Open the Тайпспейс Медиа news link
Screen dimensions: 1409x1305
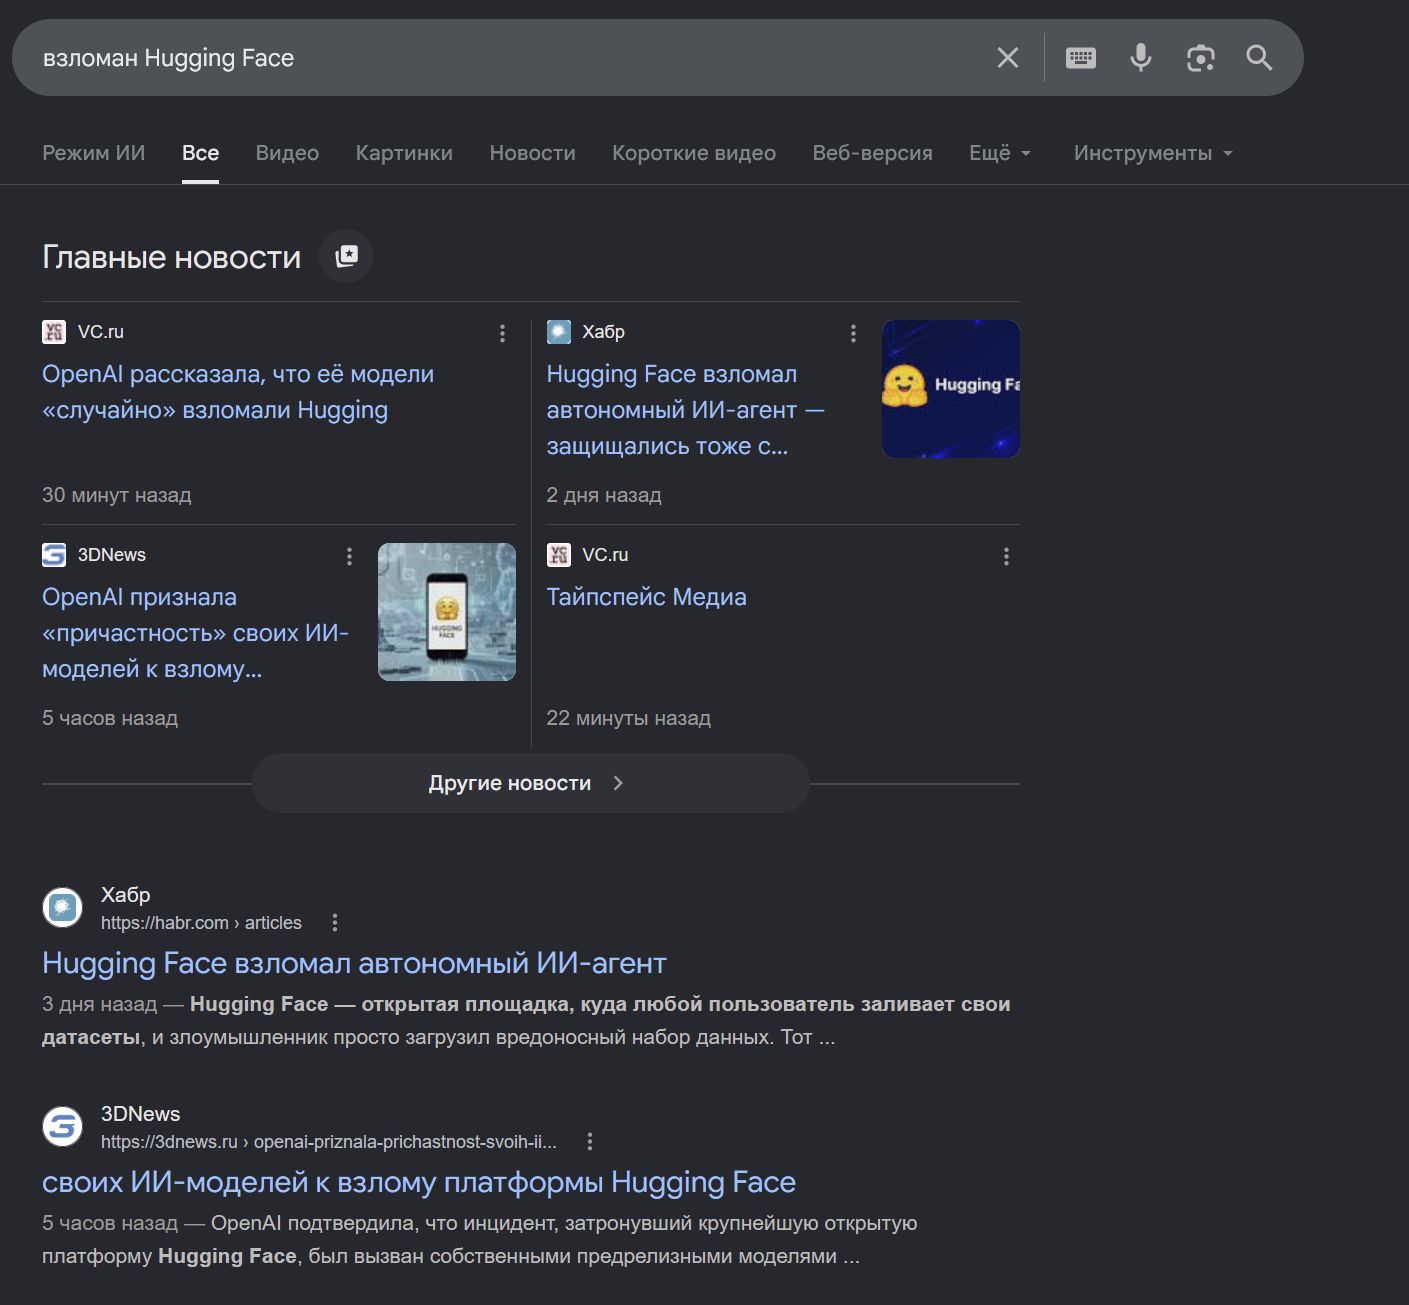tap(647, 597)
